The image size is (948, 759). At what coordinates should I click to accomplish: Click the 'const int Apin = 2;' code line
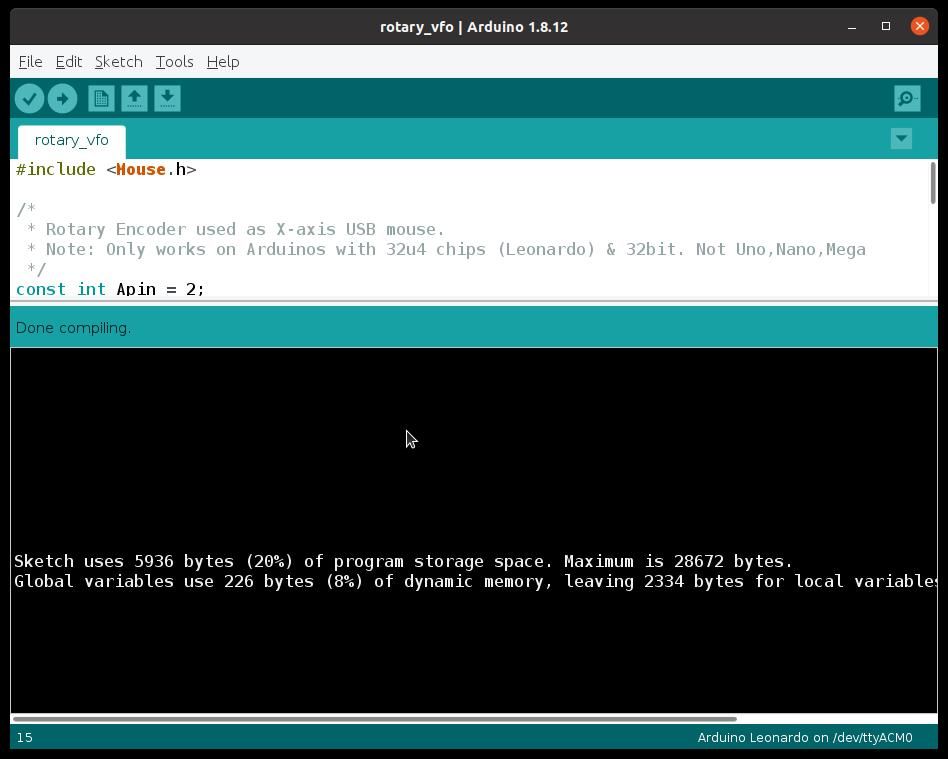[x=110, y=289]
